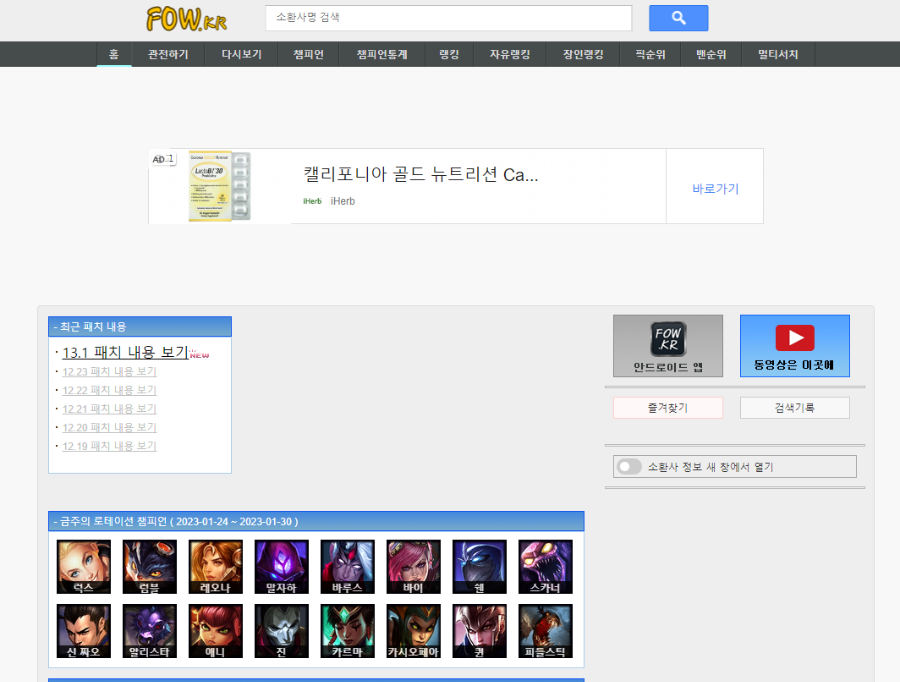Click the FOW.KR logo
The height and width of the screenshot is (682, 900).
pyautogui.click(x=187, y=19)
